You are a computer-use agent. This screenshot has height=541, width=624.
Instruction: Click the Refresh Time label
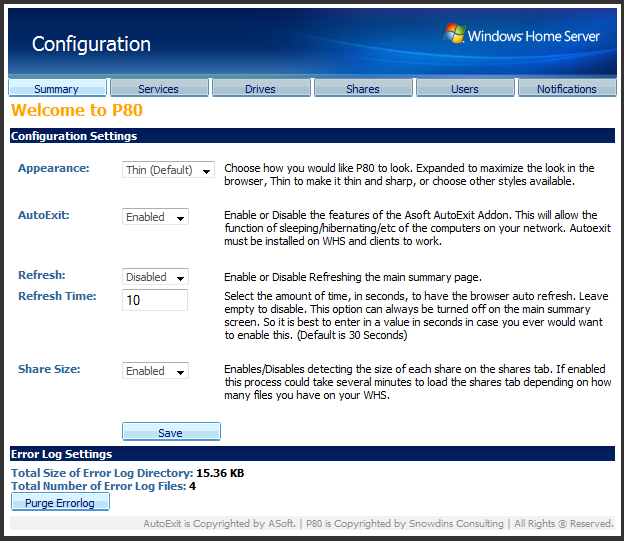[x=57, y=296]
